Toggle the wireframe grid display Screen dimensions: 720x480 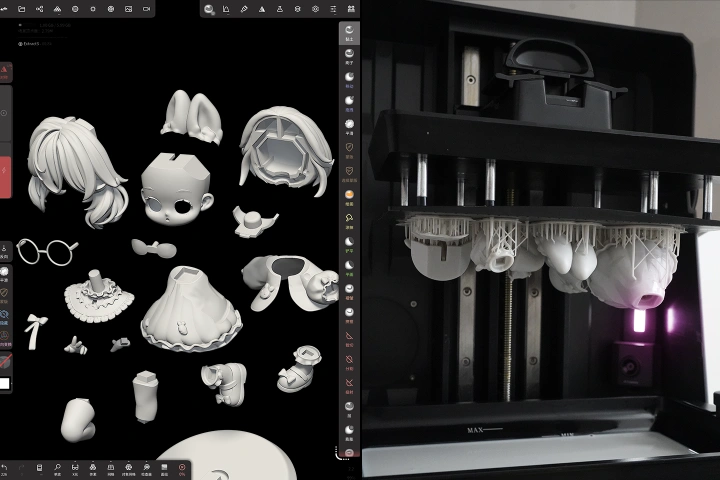tap(111, 469)
